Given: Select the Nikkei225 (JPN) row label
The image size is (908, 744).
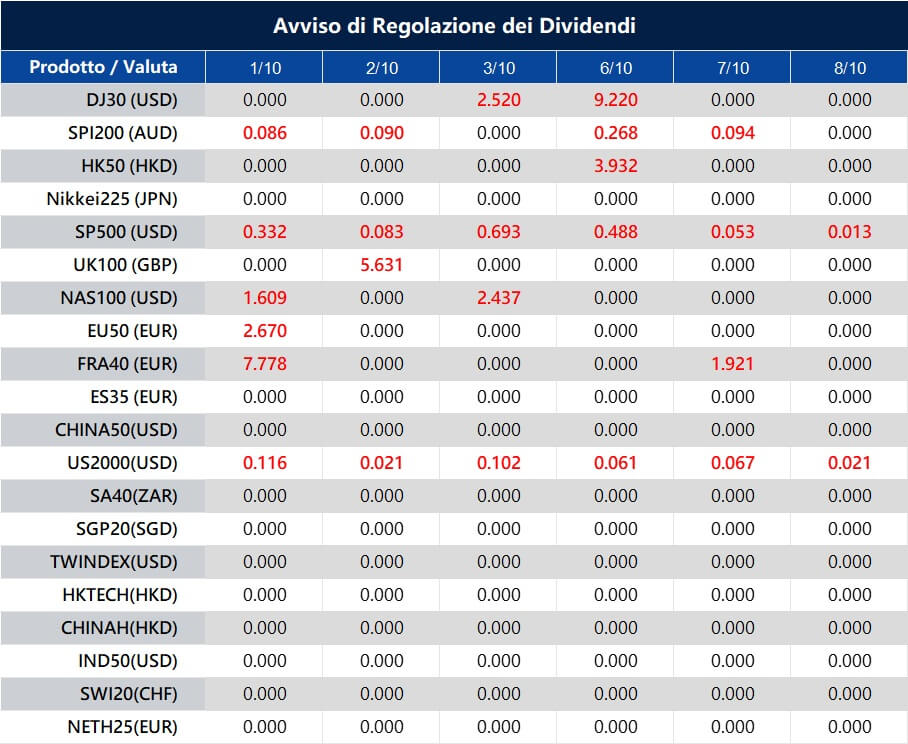Looking at the screenshot, I should (112, 199).
